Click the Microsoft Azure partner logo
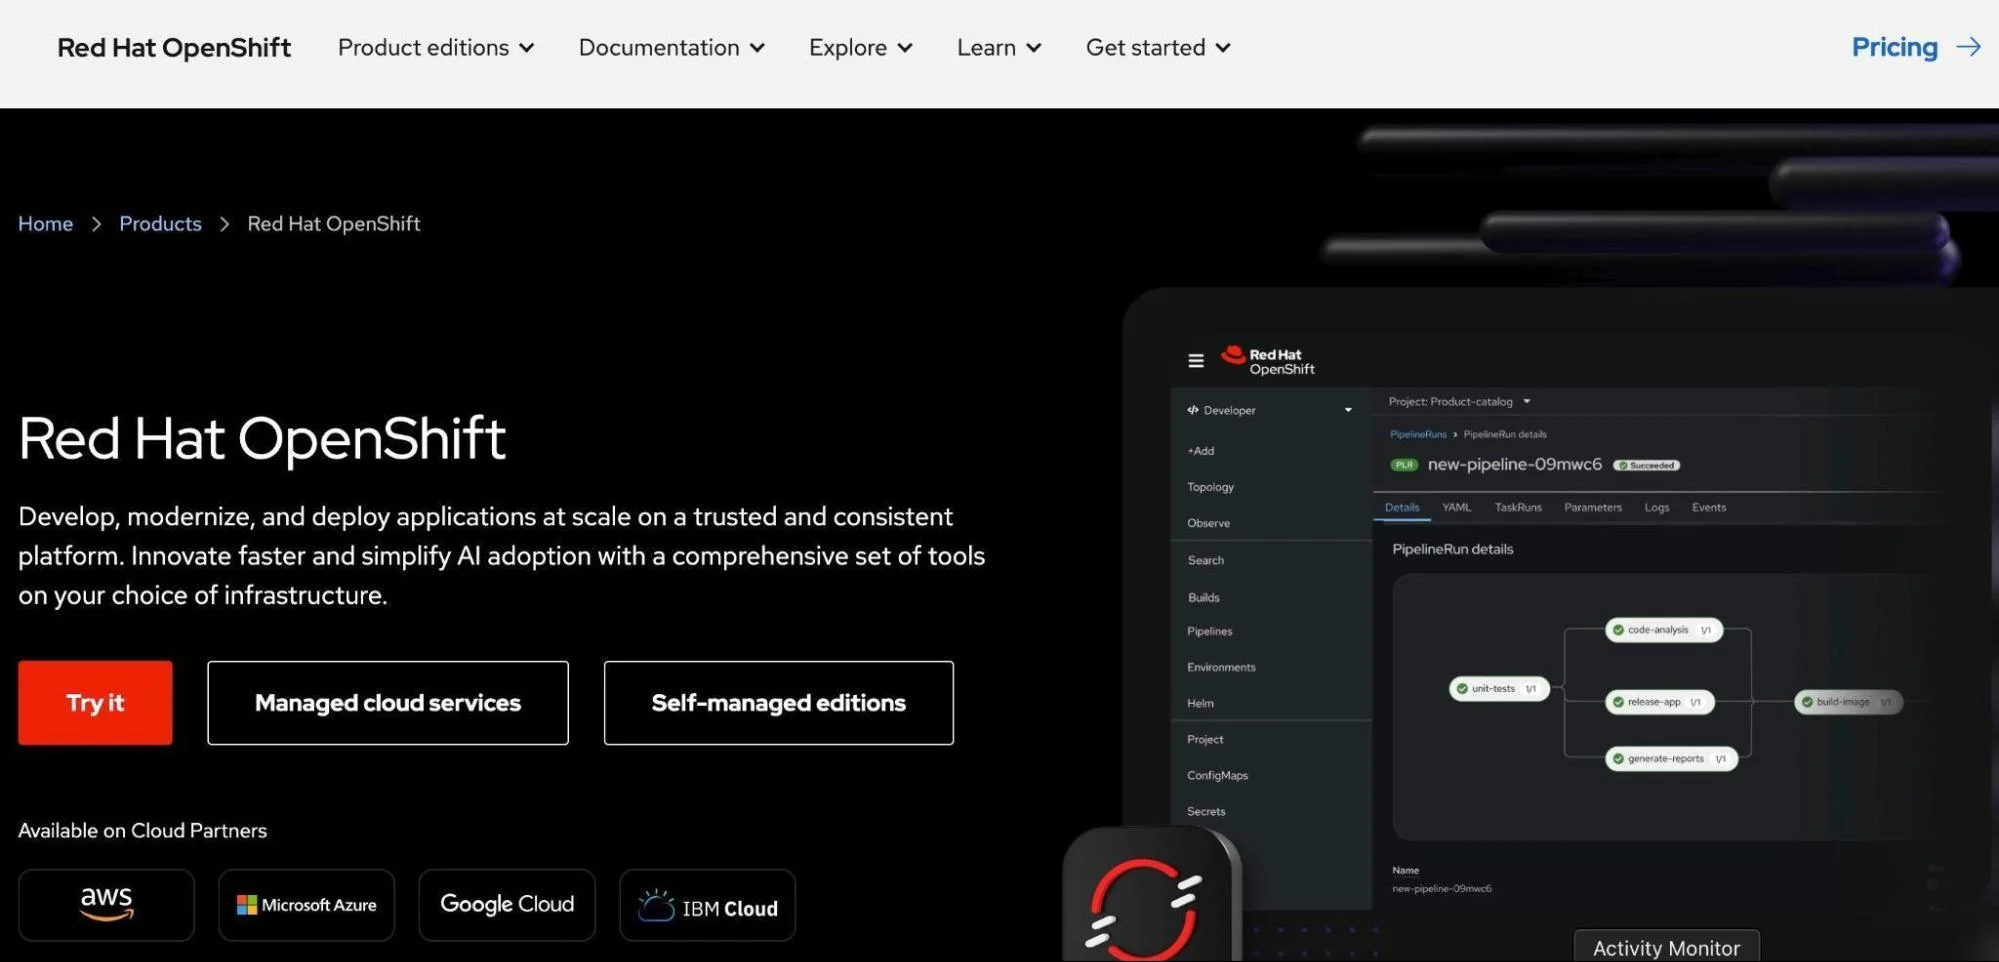The width and height of the screenshot is (1999, 962). coord(306,904)
